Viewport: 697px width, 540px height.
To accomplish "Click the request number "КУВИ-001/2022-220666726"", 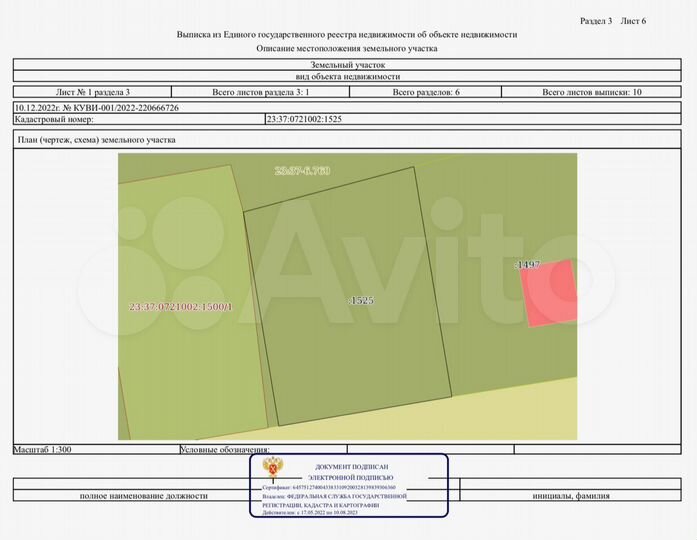I will click(126, 108).
